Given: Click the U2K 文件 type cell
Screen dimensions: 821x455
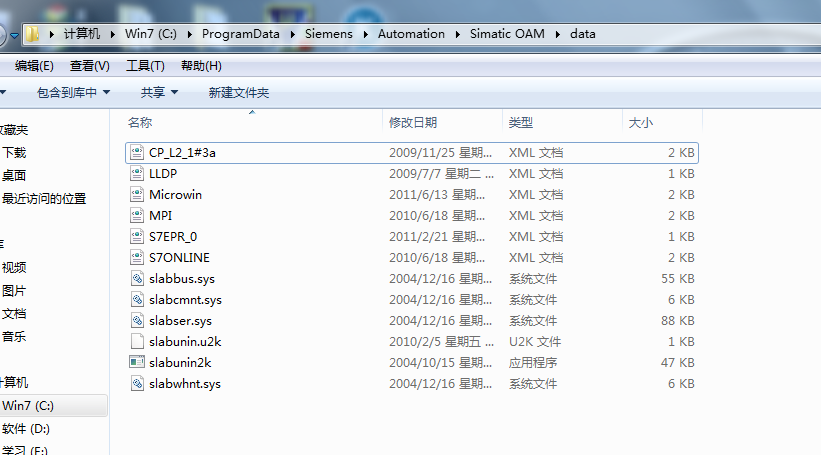Looking at the screenshot, I should (535, 341).
